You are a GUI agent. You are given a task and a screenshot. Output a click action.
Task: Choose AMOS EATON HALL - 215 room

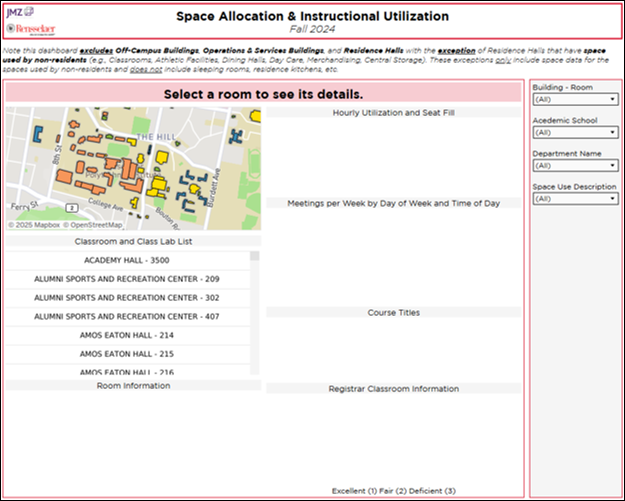127,354
